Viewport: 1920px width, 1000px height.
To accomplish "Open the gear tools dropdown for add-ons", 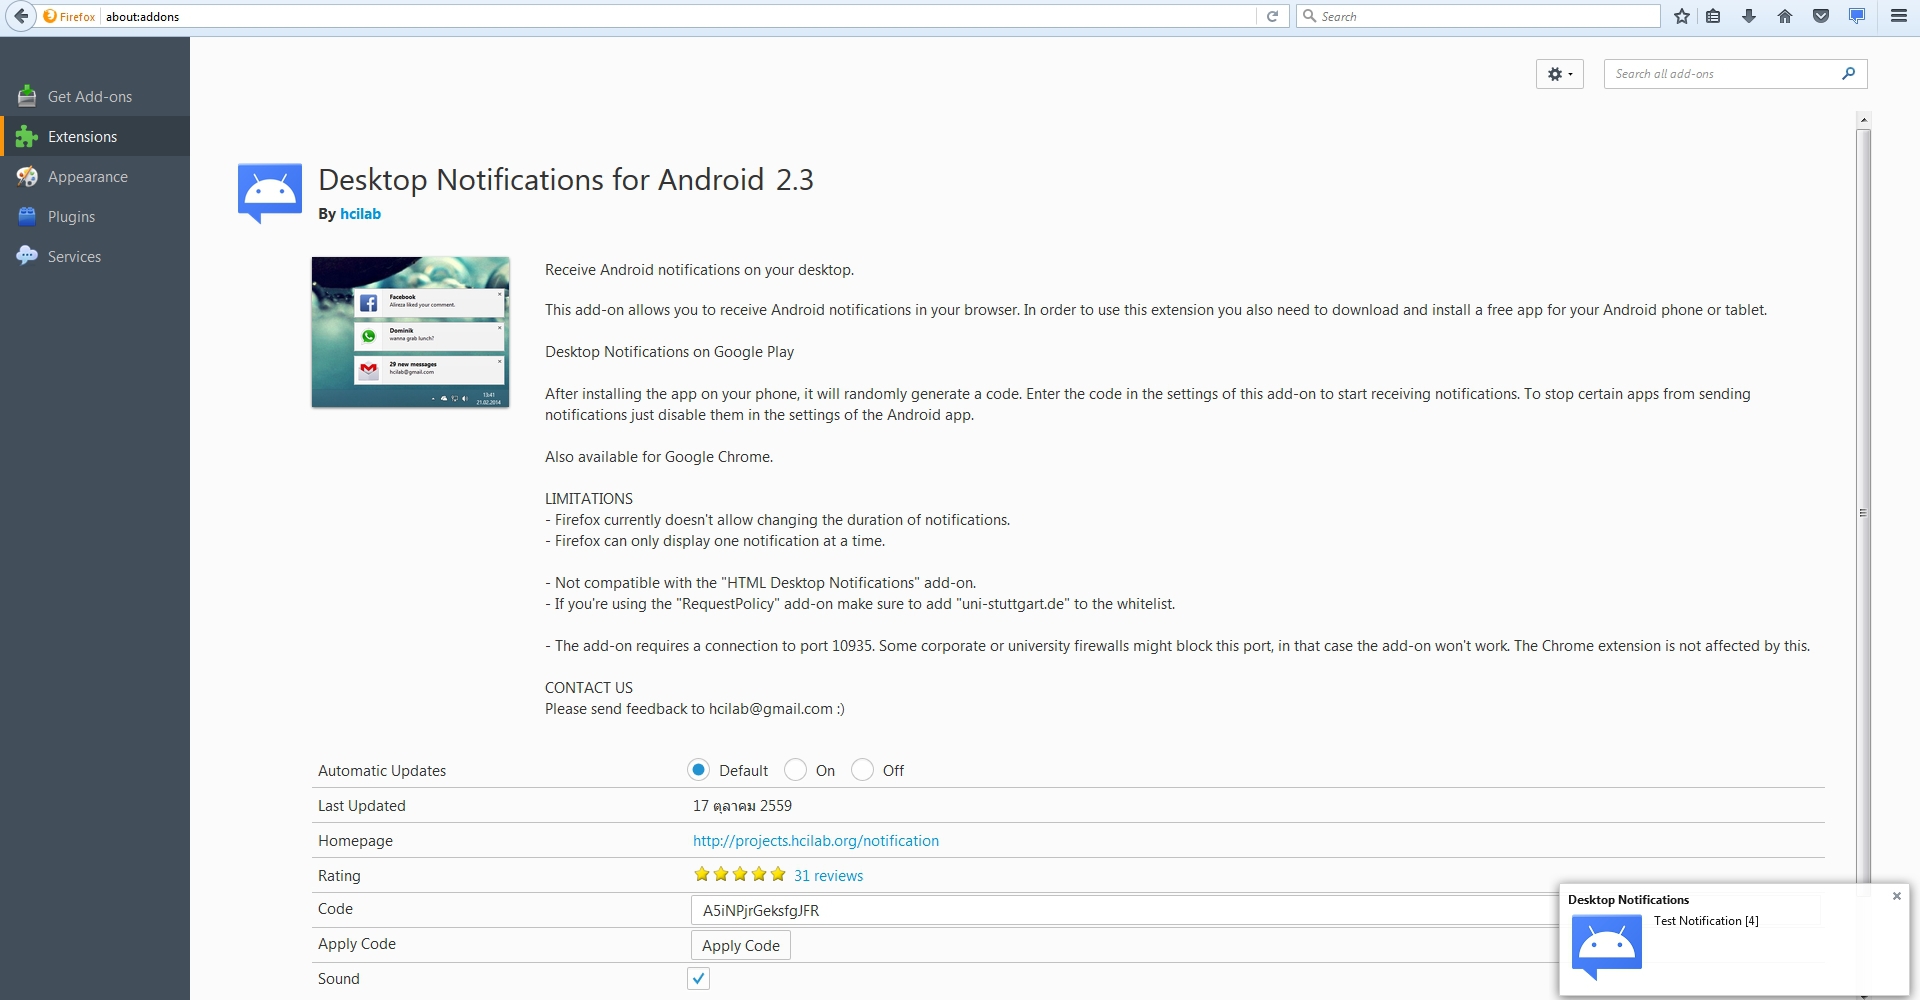I will pos(1559,74).
